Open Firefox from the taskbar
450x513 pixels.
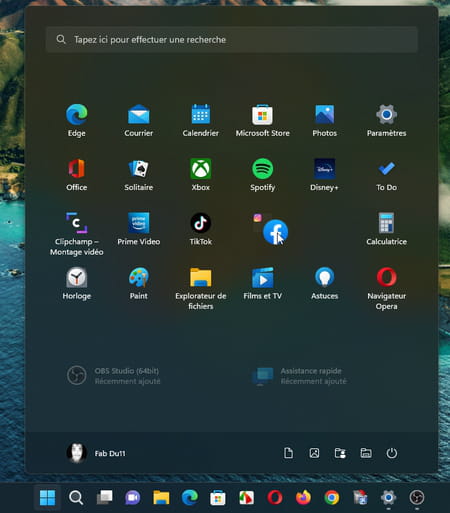[x=303, y=498]
